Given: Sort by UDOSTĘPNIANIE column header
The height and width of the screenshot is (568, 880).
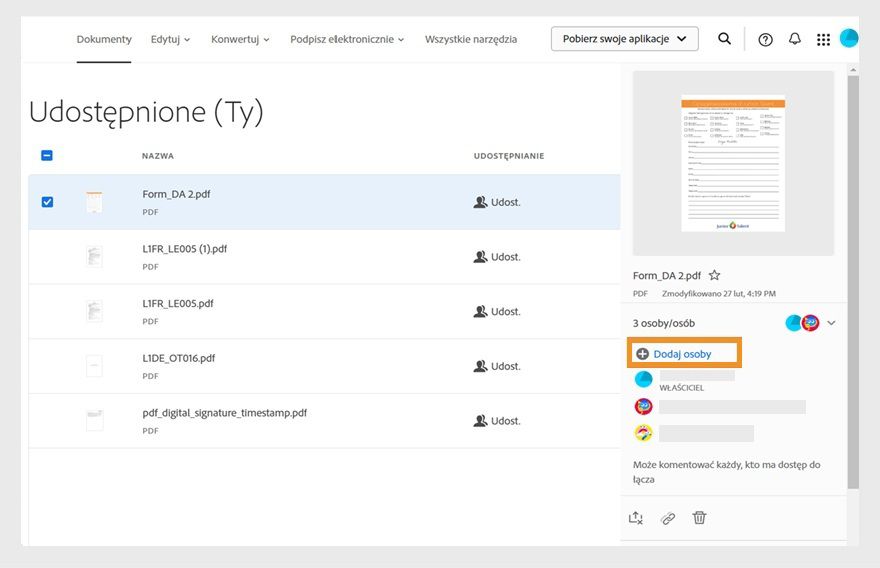Looking at the screenshot, I should (508, 156).
